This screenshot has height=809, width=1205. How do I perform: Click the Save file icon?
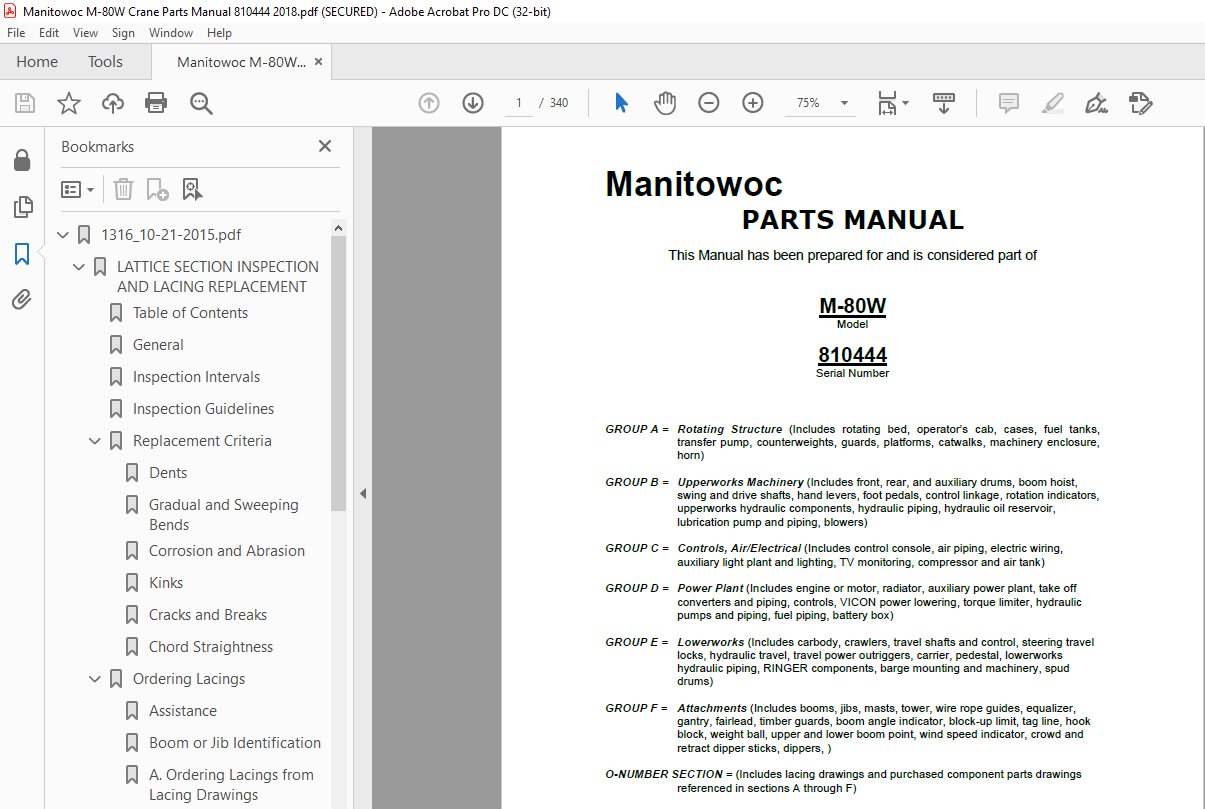[25, 103]
